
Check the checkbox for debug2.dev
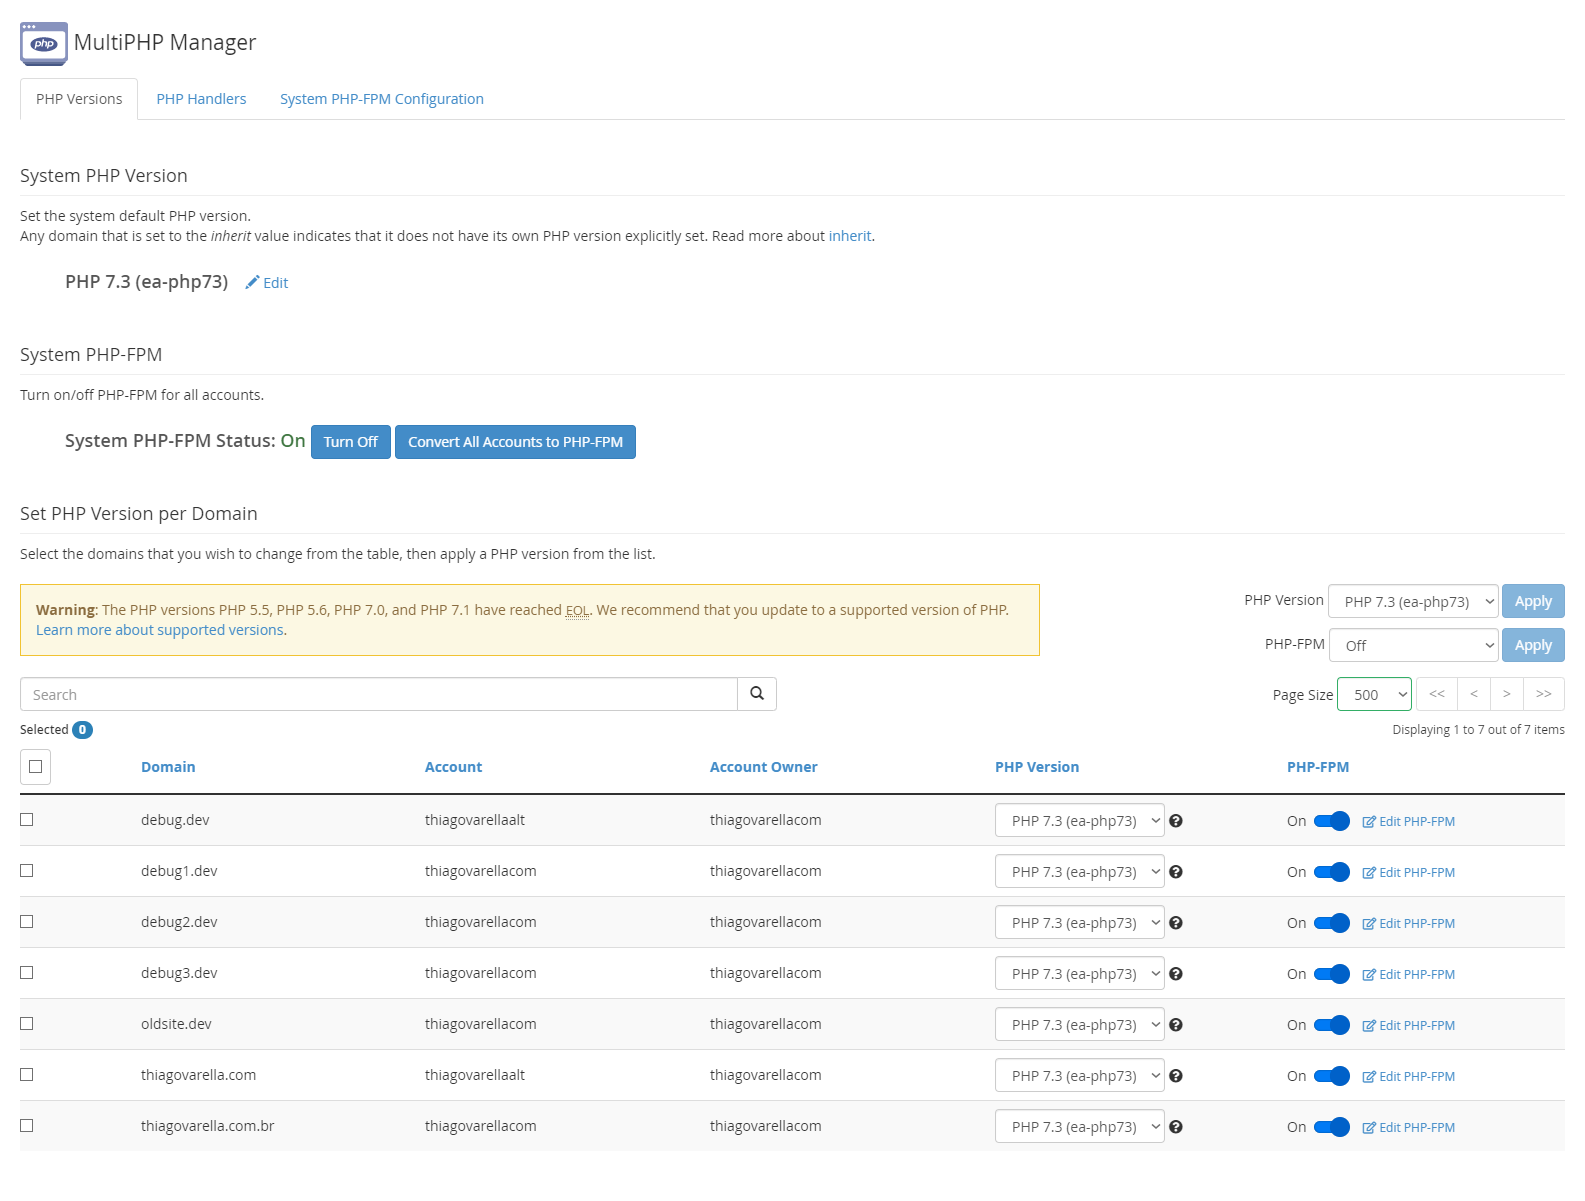tap(27, 922)
